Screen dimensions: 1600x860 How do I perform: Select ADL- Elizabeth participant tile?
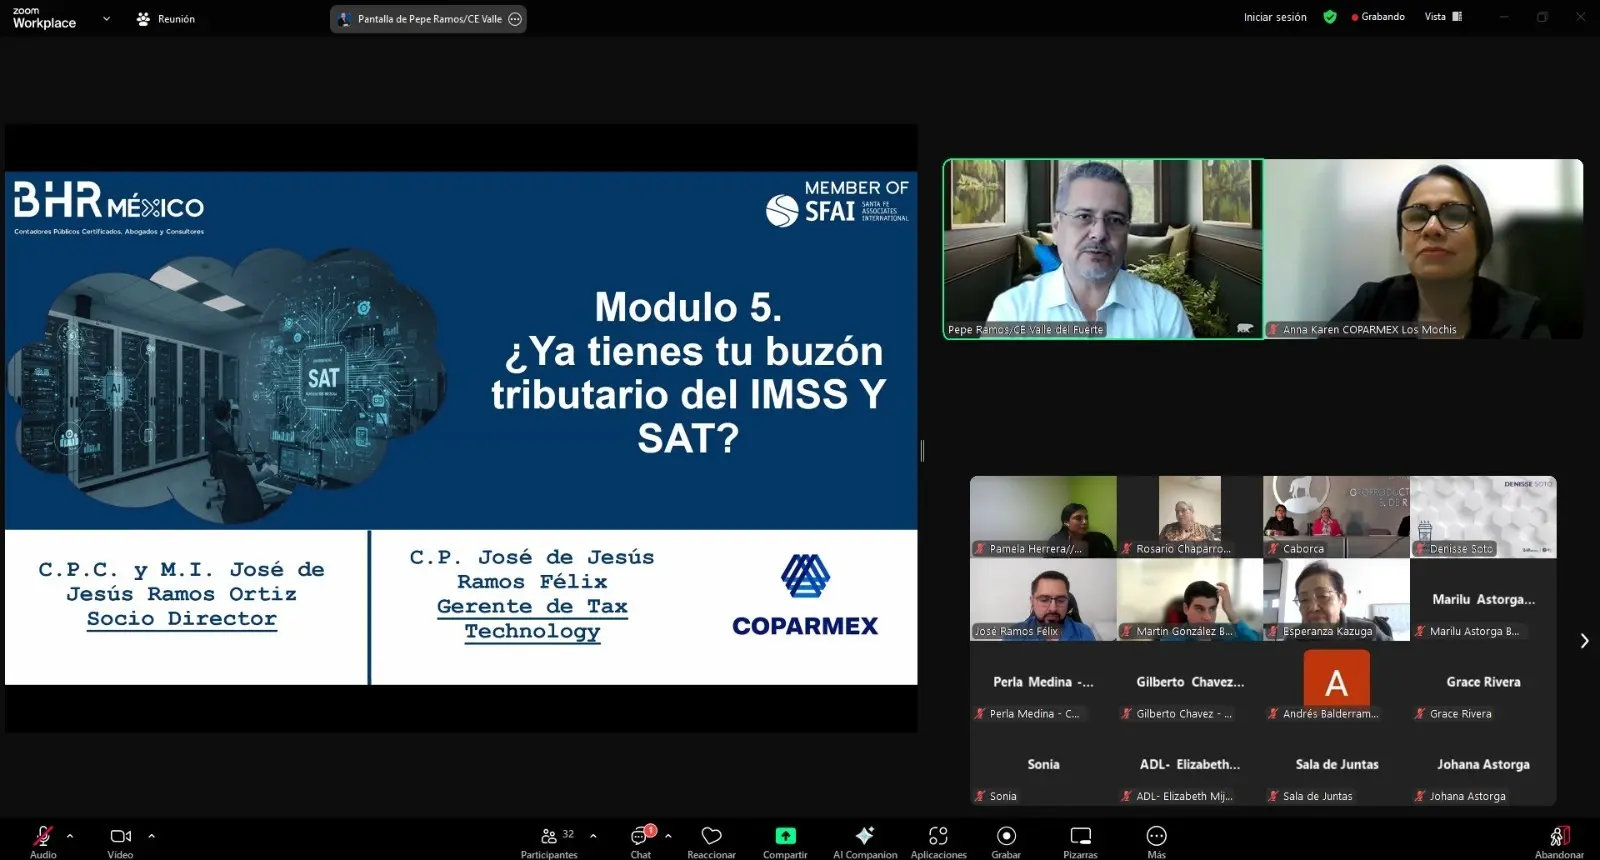coord(1190,765)
